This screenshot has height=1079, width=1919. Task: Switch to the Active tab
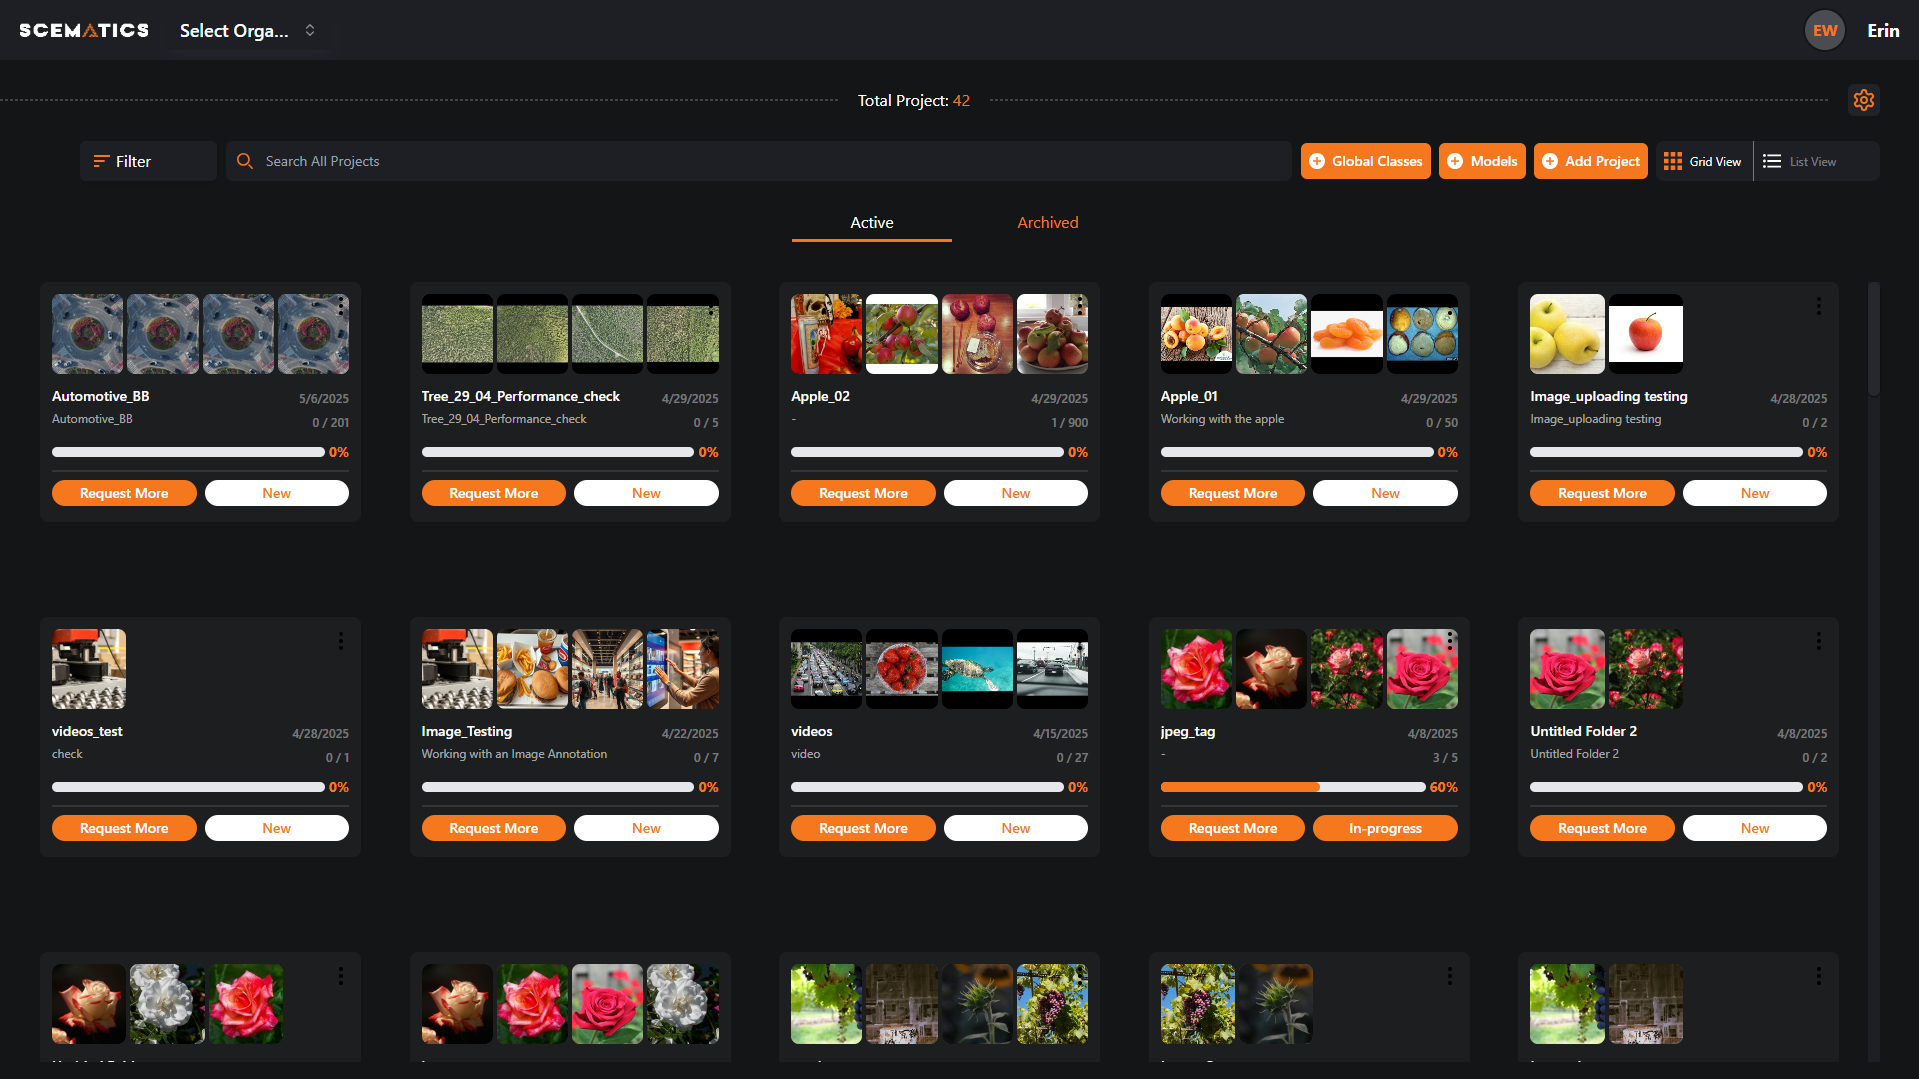point(872,223)
